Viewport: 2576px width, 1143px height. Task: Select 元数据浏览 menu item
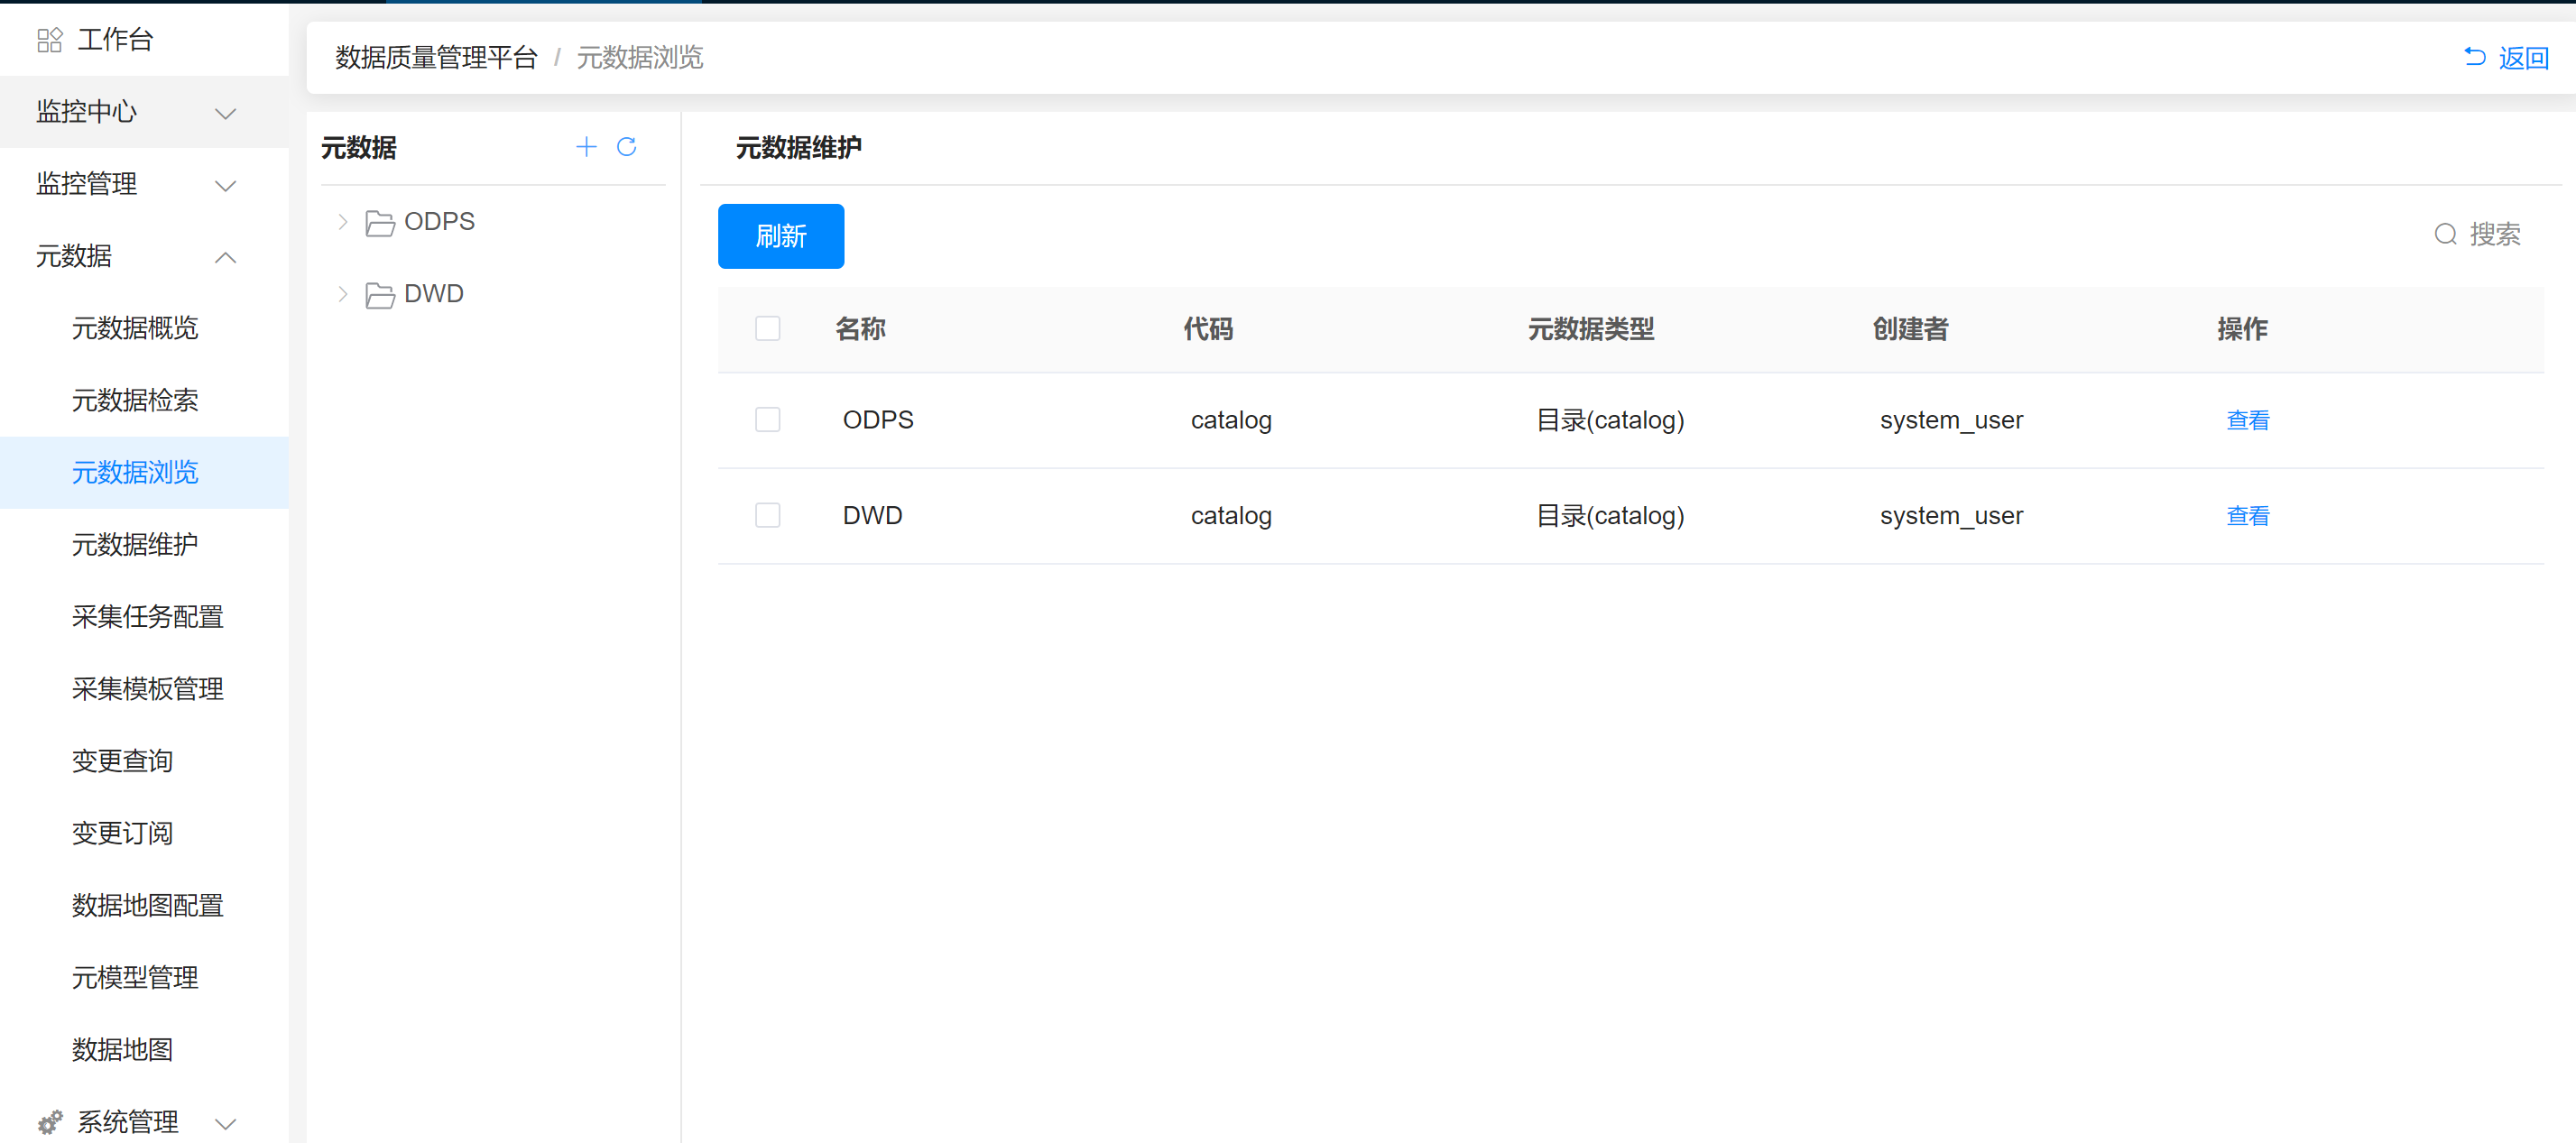pos(144,472)
